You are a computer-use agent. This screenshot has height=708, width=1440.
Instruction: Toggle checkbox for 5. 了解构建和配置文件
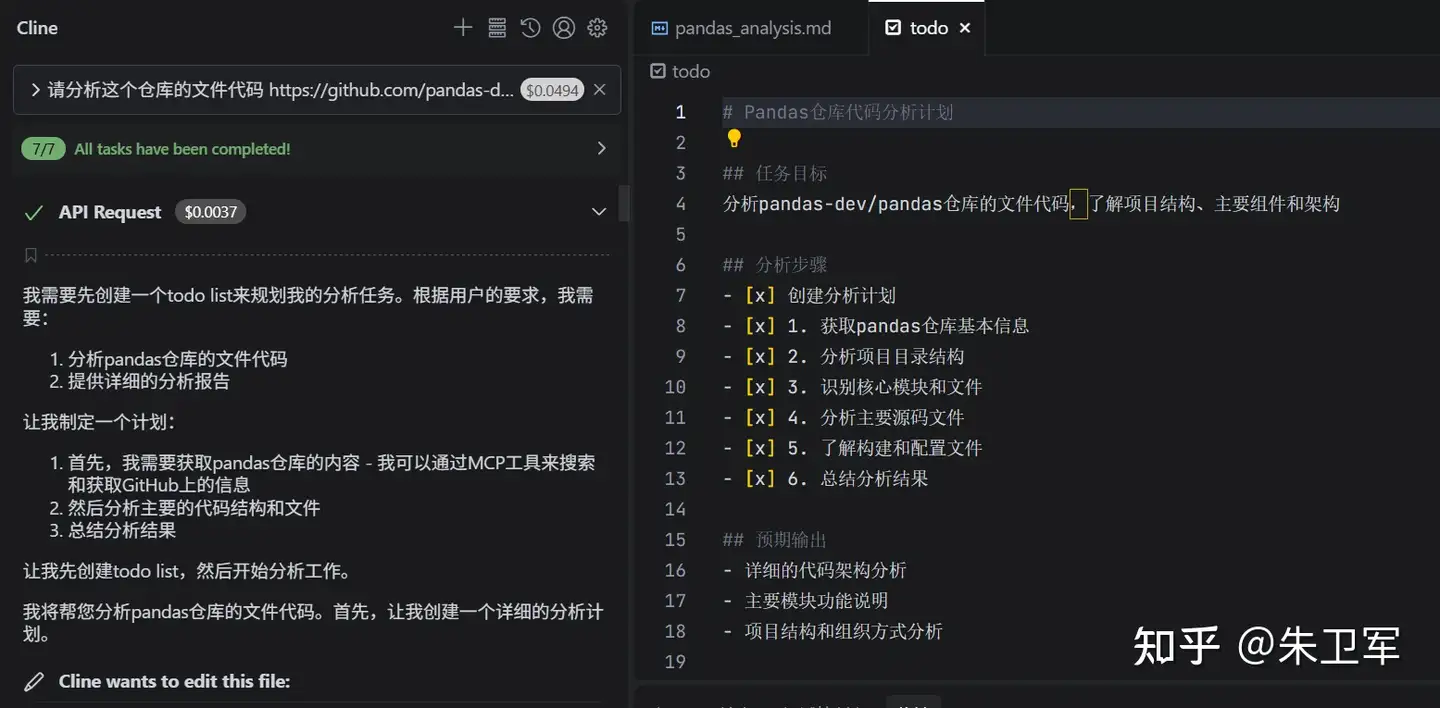pyautogui.click(x=760, y=448)
